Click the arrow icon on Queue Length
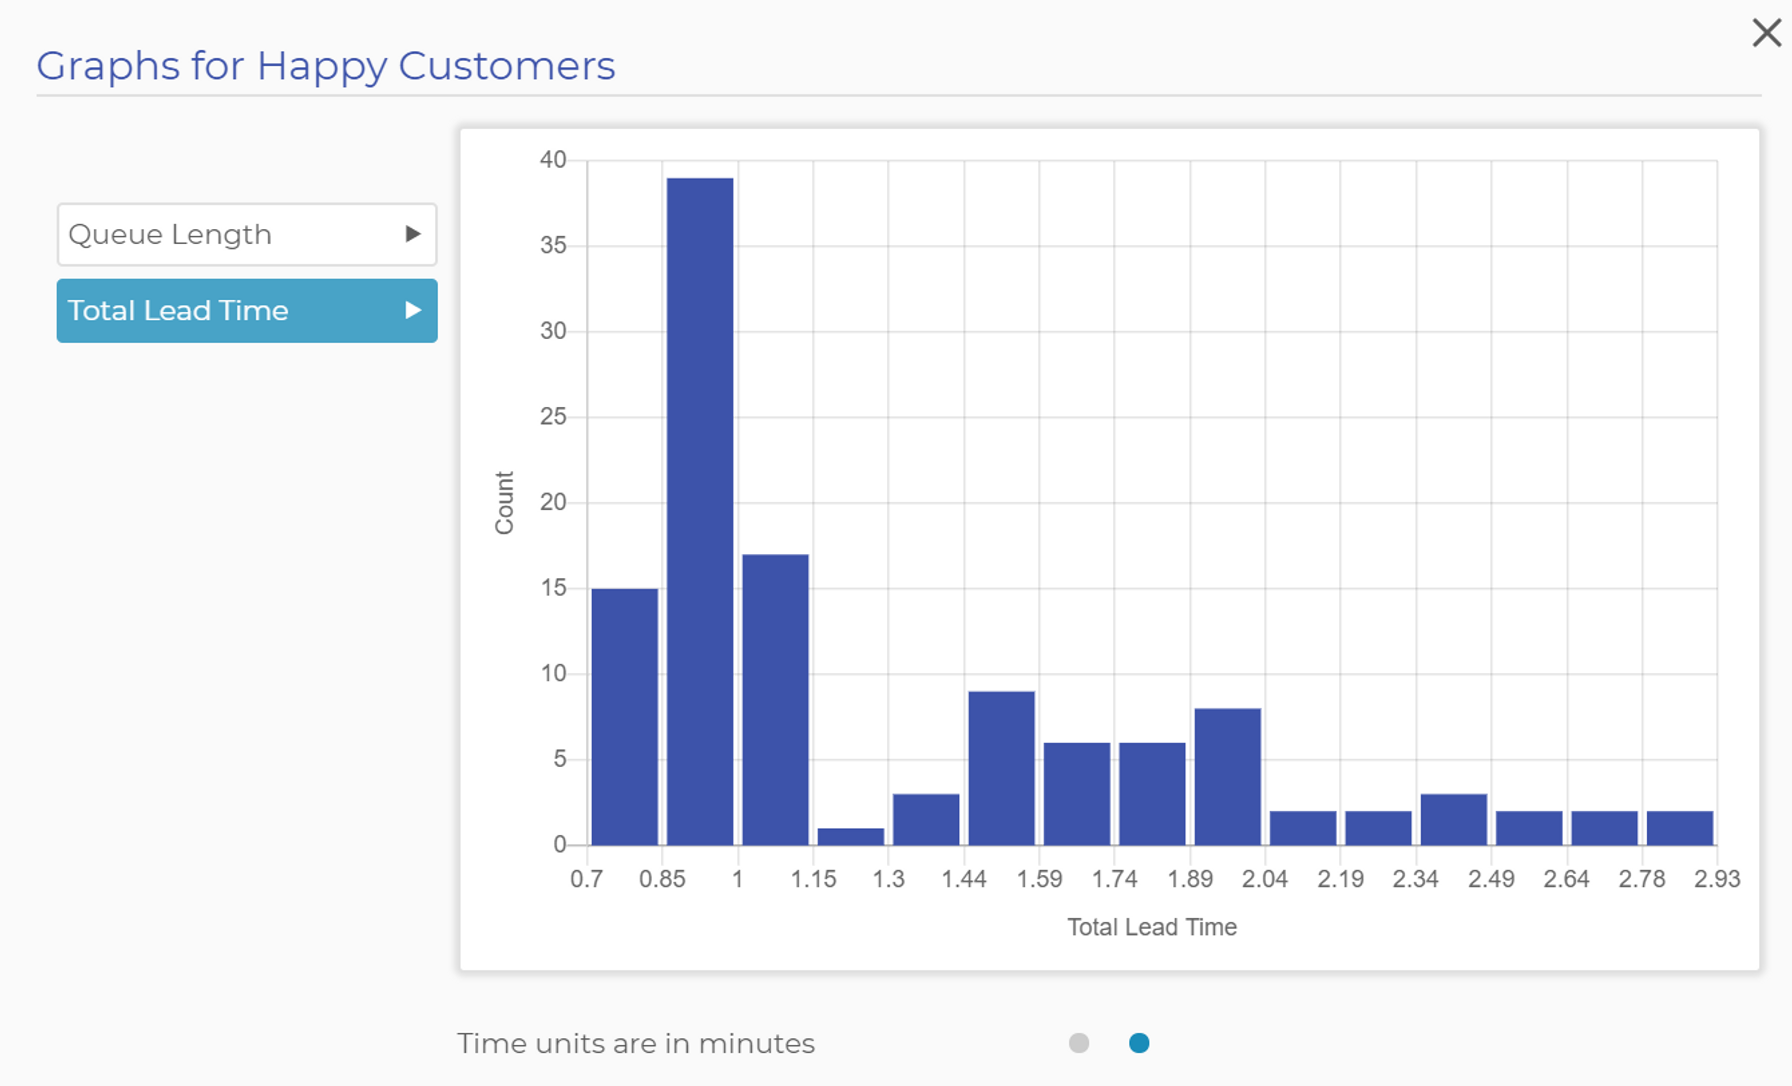This screenshot has height=1086, width=1792. (x=412, y=234)
